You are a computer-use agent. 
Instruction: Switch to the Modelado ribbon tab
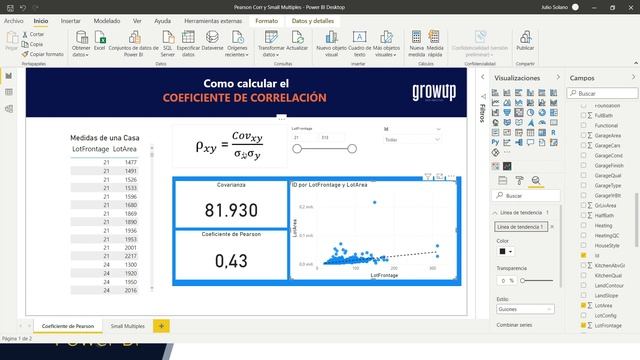click(x=107, y=21)
